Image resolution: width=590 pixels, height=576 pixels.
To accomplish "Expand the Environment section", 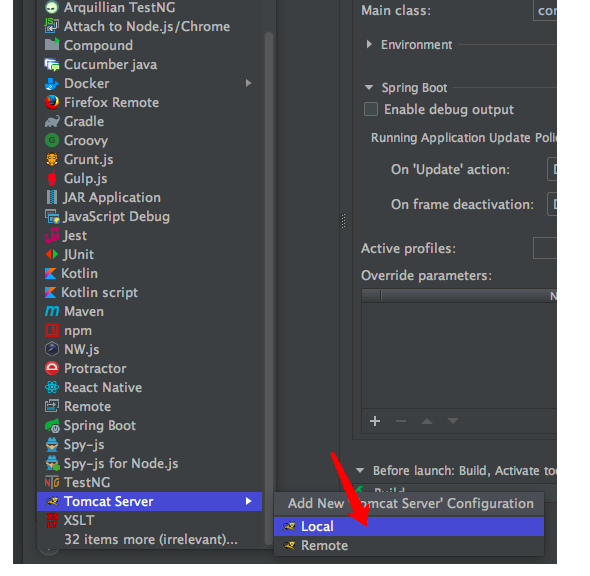I will click(x=369, y=45).
